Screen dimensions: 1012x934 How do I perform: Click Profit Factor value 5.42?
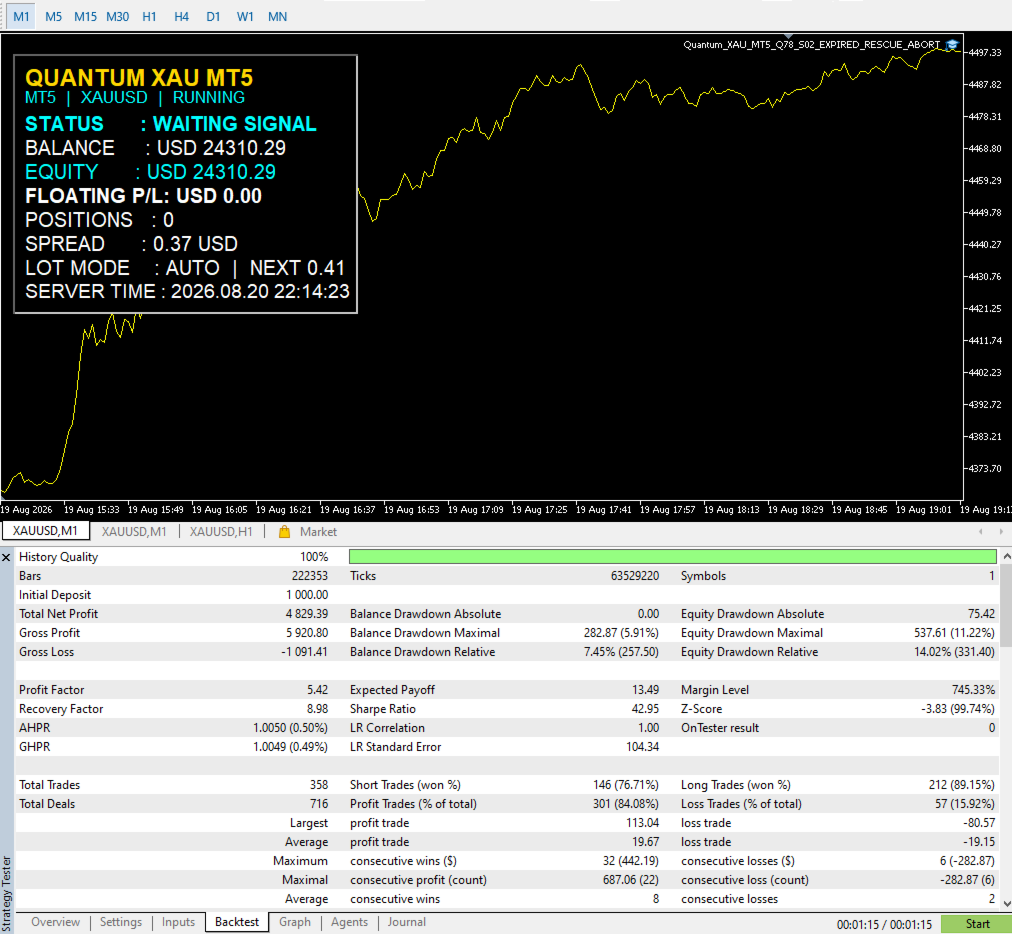click(317, 690)
